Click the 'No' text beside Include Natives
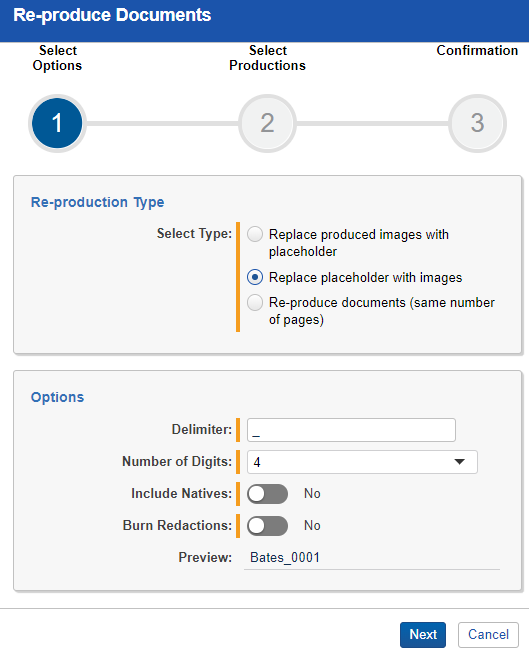The width and height of the screenshot is (529, 649). coord(312,493)
